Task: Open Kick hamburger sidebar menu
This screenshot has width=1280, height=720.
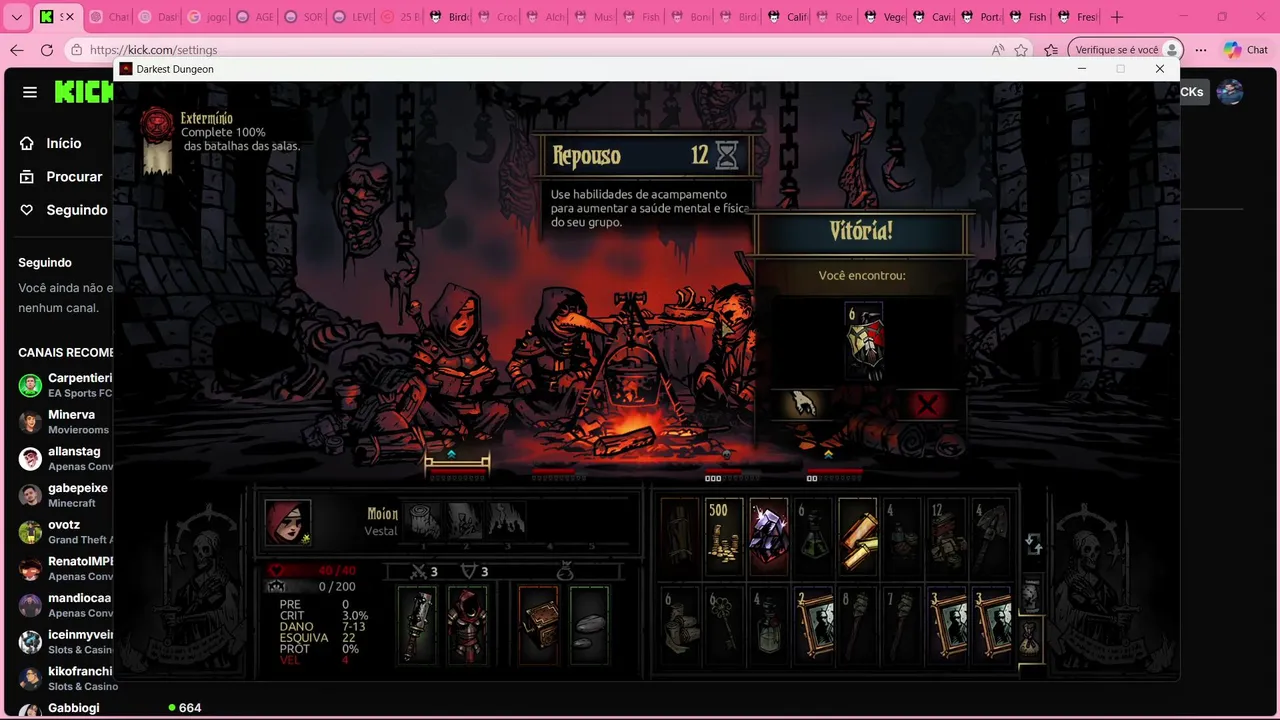Action: (x=30, y=92)
